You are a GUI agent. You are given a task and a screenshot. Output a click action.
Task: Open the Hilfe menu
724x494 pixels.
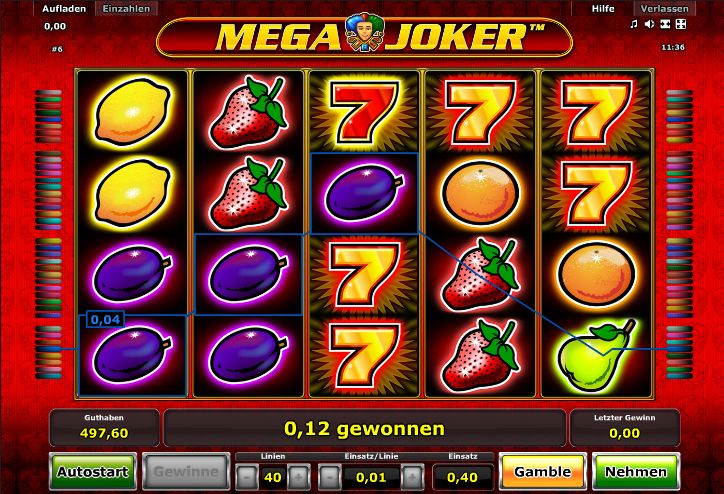(603, 8)
